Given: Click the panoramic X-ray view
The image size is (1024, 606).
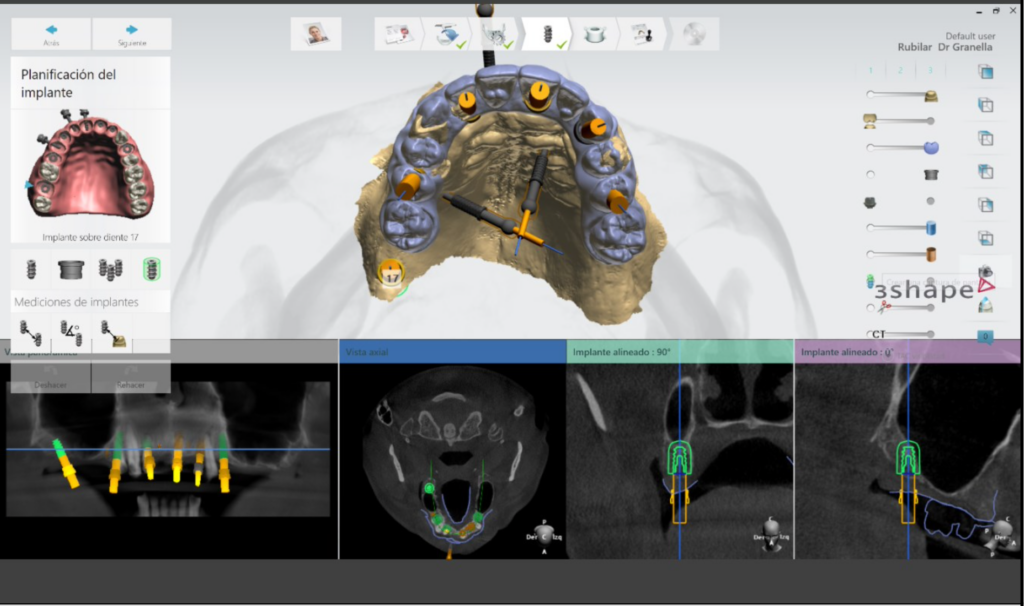Looking at the screenshot, I should 168,449.
